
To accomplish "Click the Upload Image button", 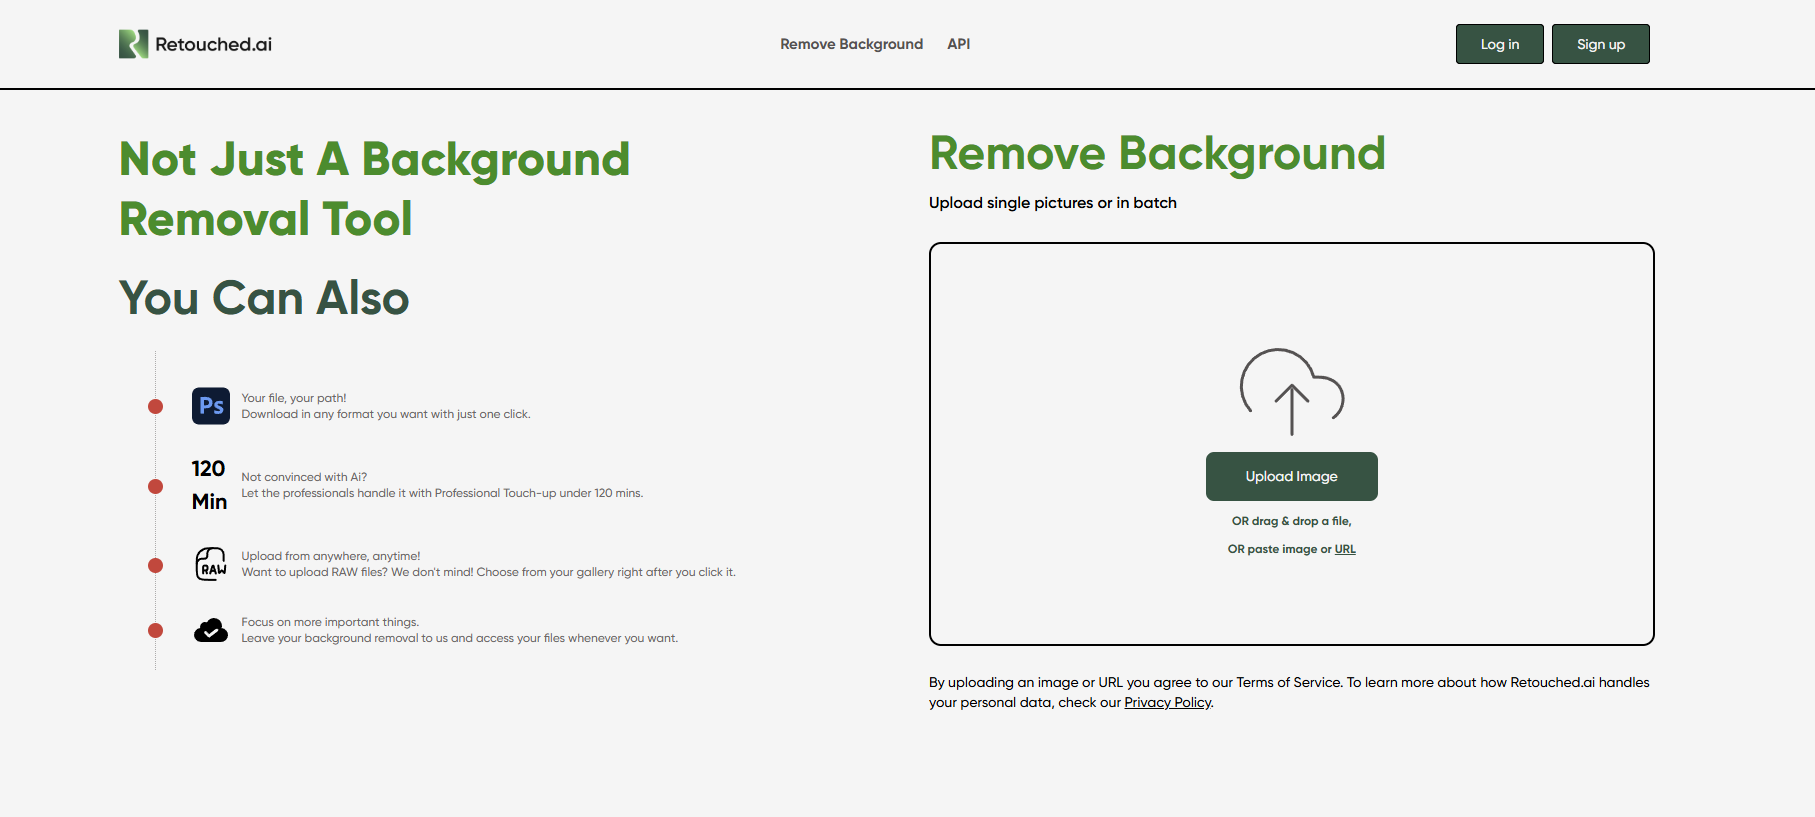I will [1291, 476].
